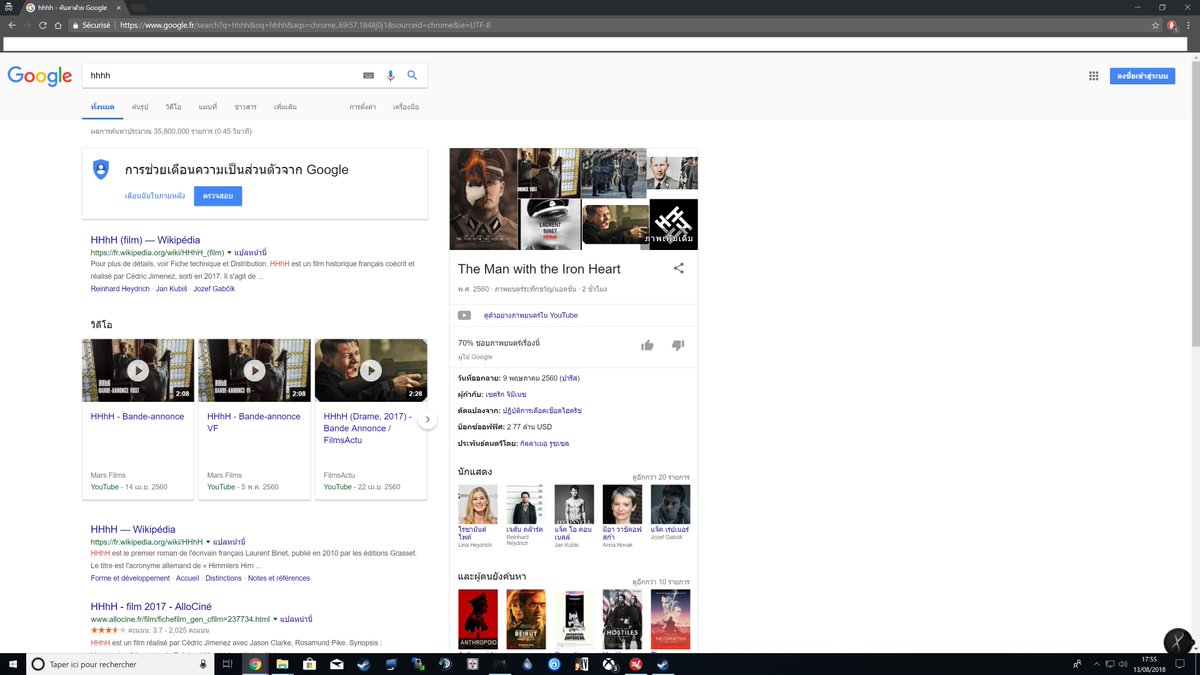
Task: Open Microsoft Store from the taskbar
Action: click(x=309, y=664)
